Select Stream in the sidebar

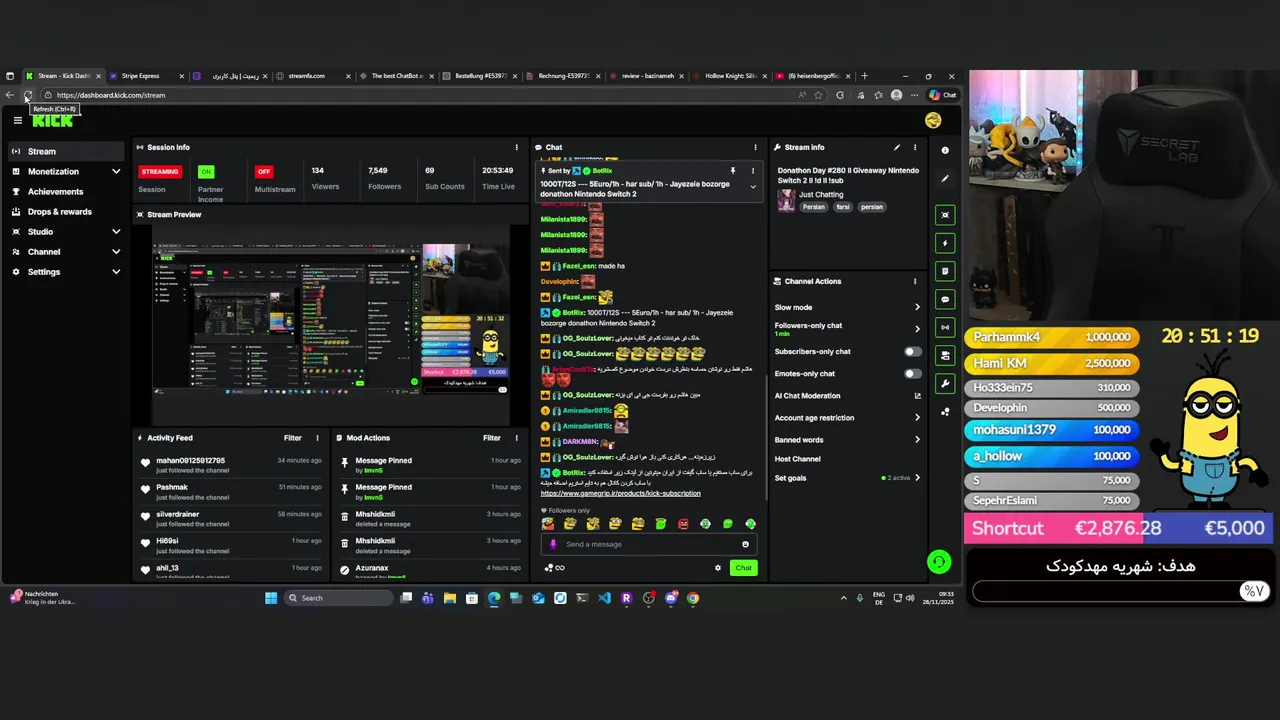64,151
